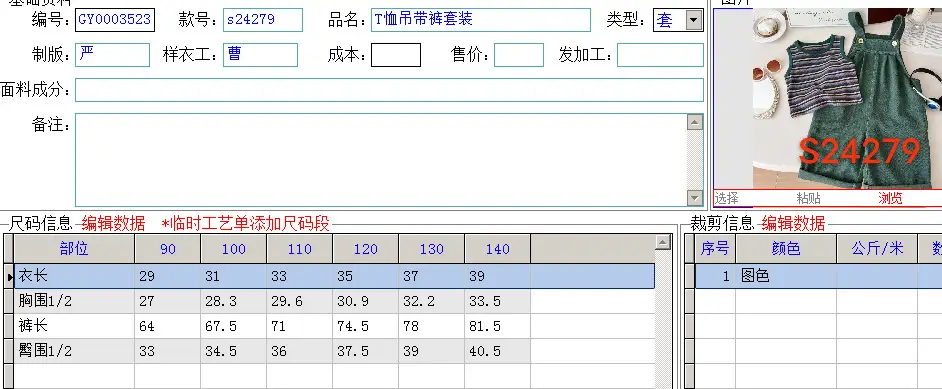The height and width of the screenshot is (389, 942).
Task: Click the 序号 column header
Action: click(x=716, y=249)
